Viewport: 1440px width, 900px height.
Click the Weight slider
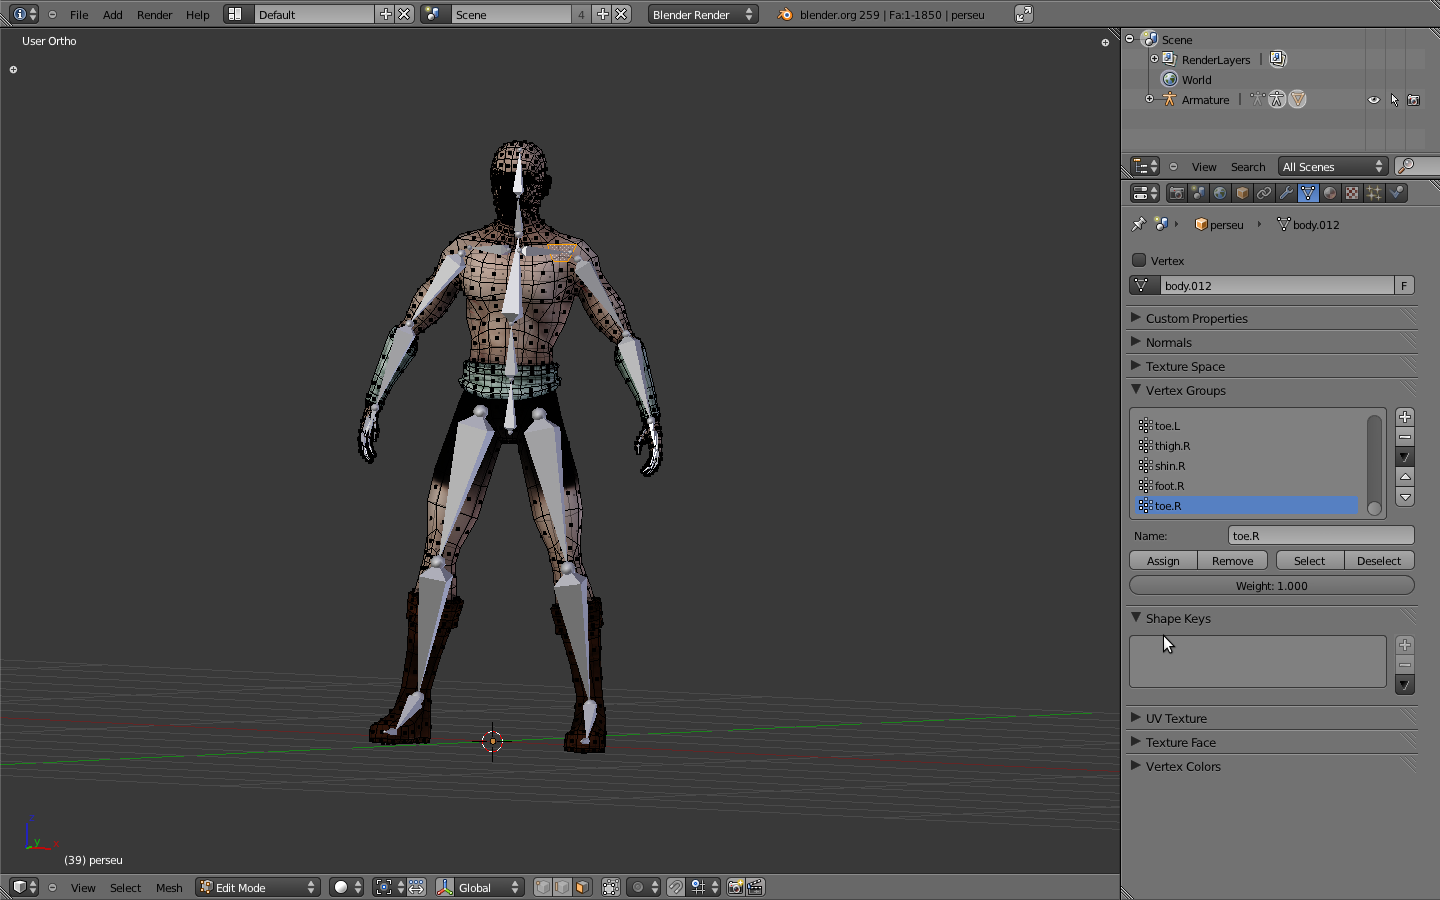coord(1271,586)
